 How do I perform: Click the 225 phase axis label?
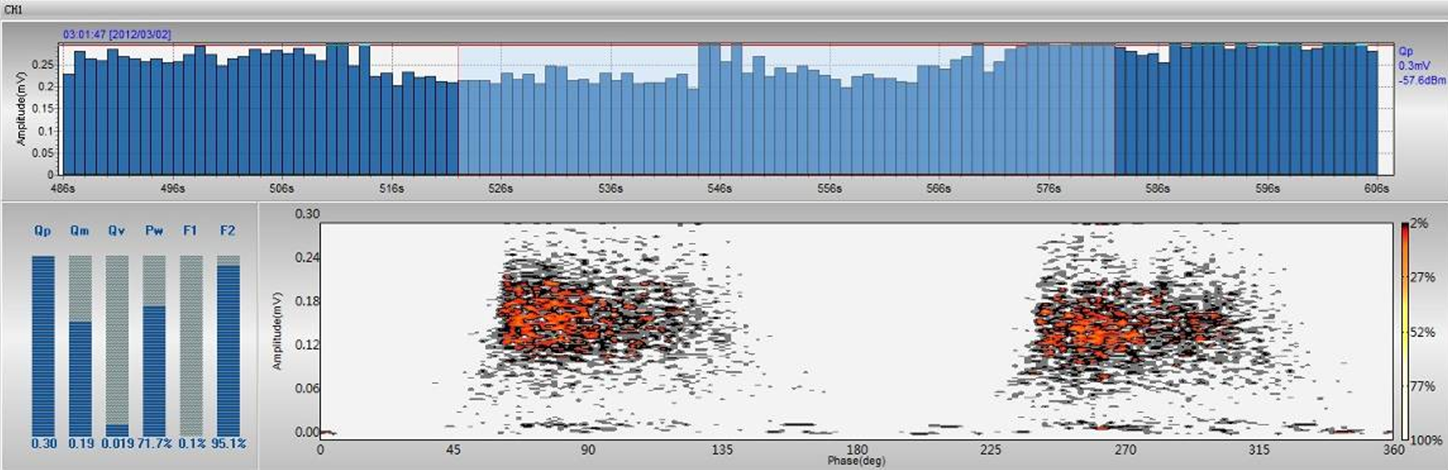992,450
